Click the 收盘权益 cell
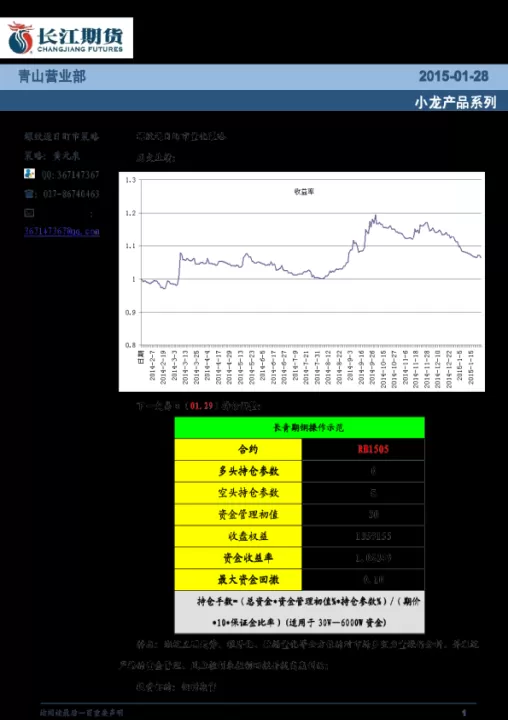Screen dimensions: 508x720 coord(238,536)
